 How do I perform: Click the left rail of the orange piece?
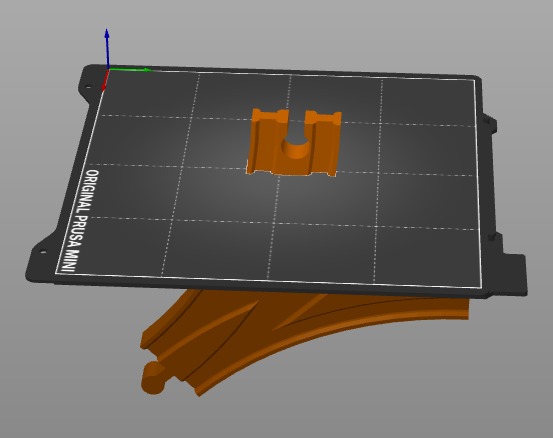pos(263,143)
